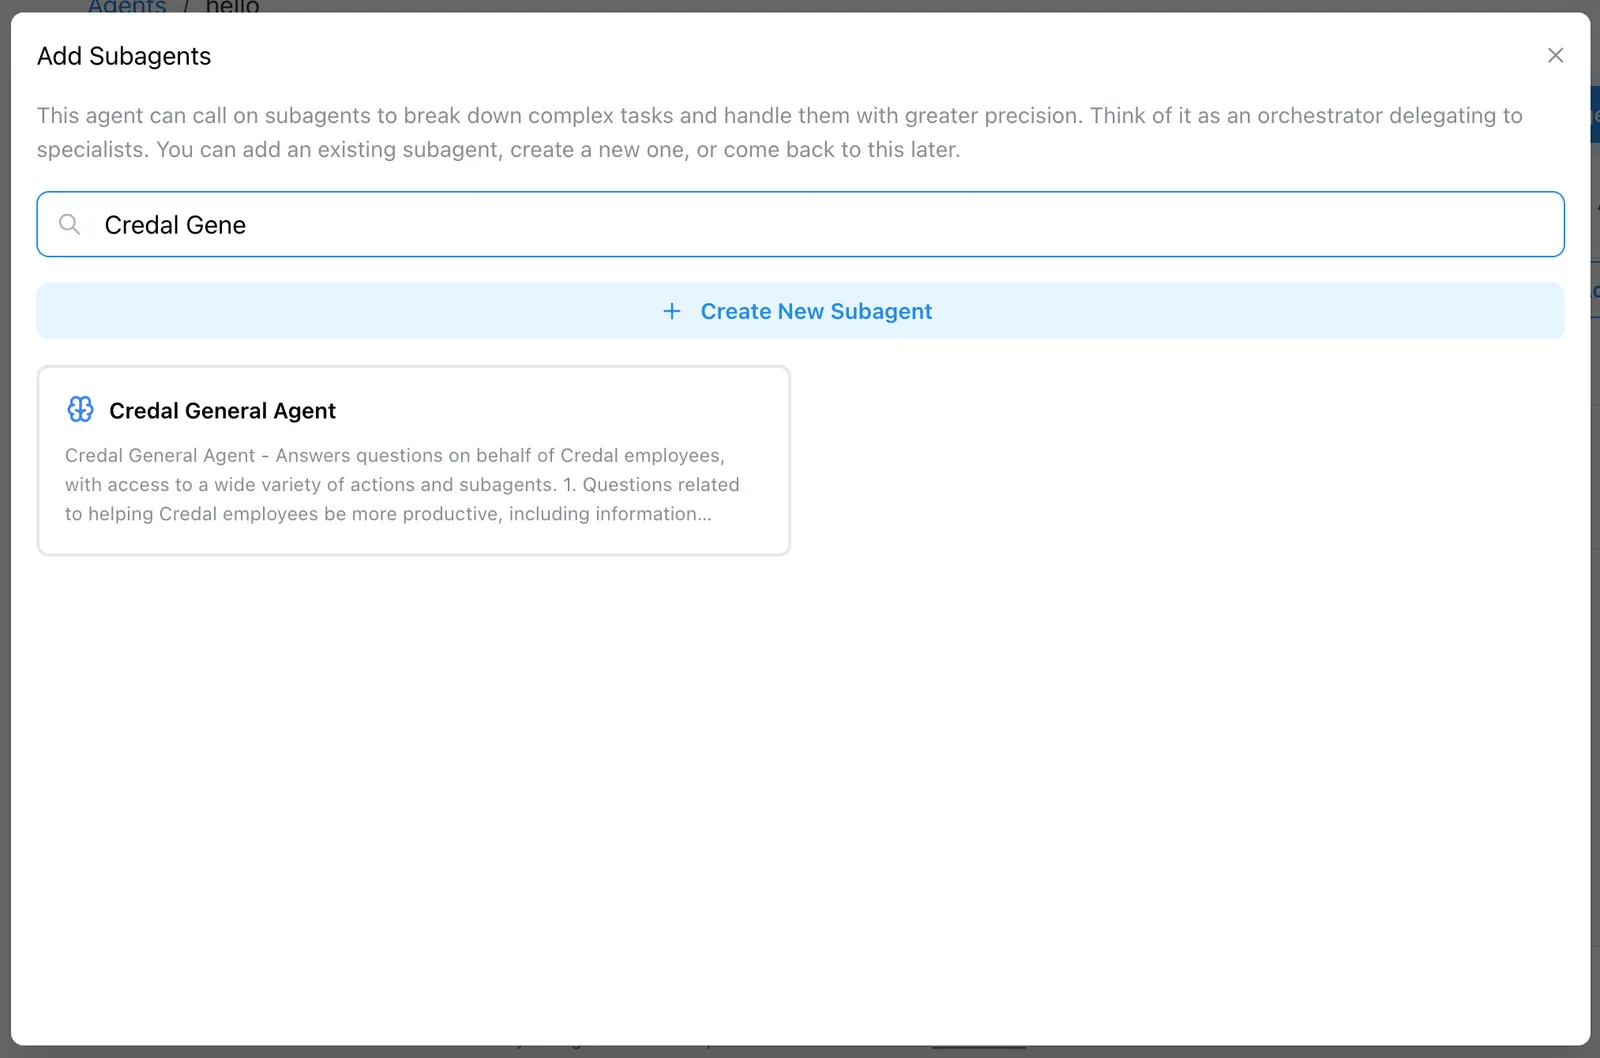Click the search magnifier icon
The height and width of the screenshot is (1058, 1600).
[69, 224]
